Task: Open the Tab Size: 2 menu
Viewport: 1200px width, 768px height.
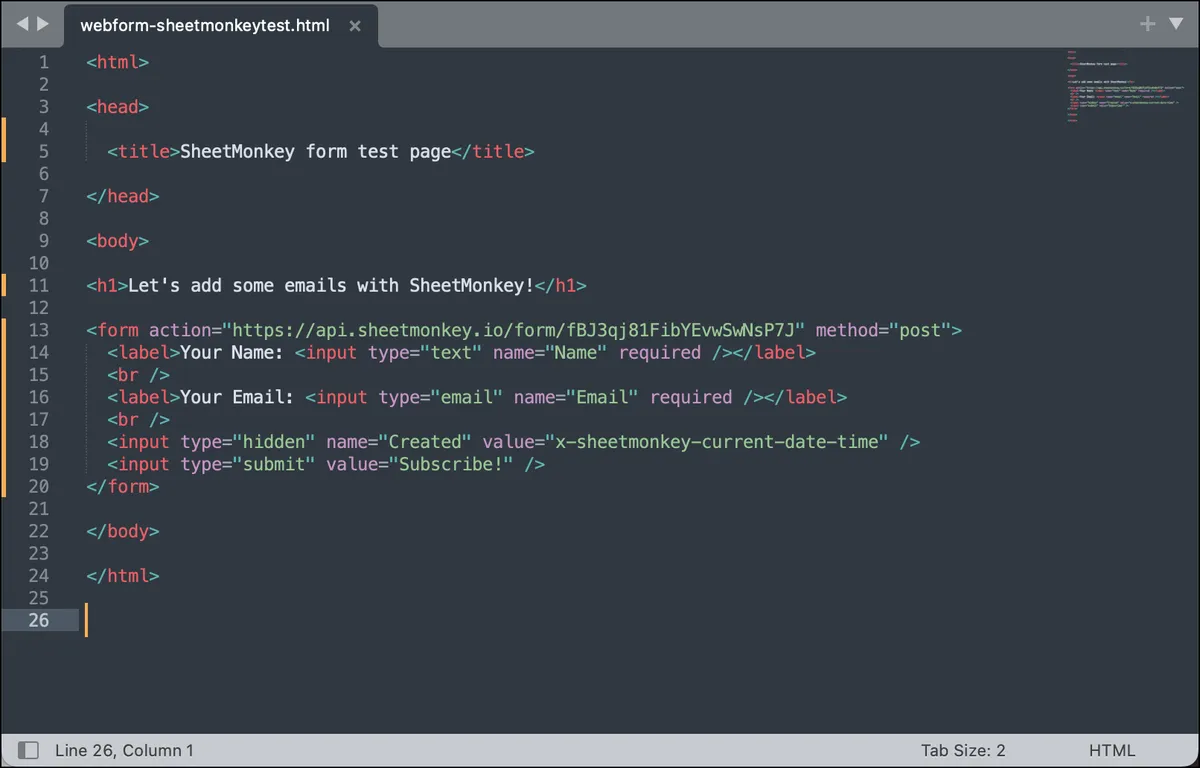Action: point(963,750)
